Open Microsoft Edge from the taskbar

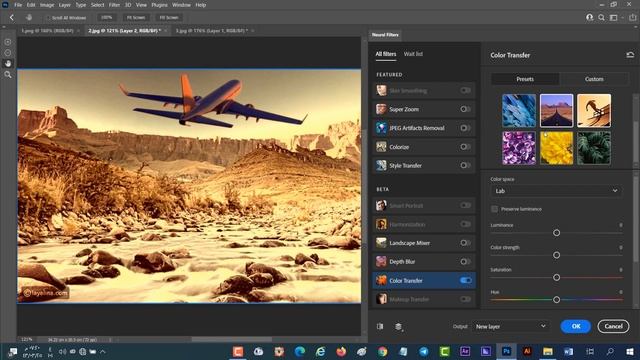(x=300, y=351)
